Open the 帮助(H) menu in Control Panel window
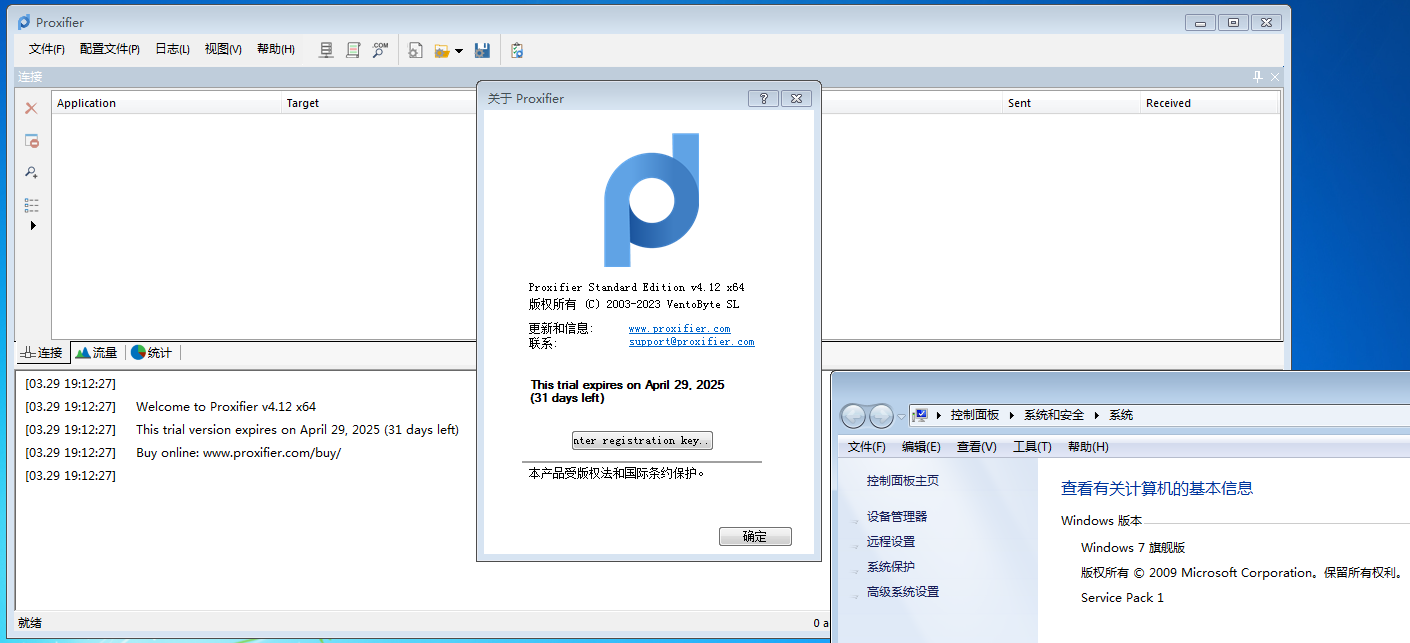This screenshot has width=1410, height=643. click(x=1088, y=447)
